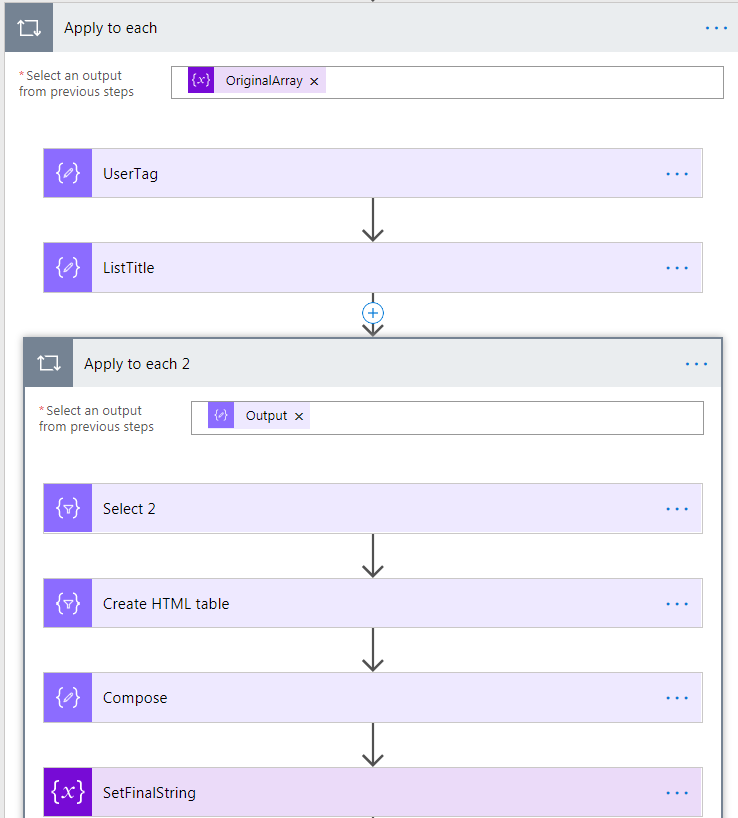Click the Output selection input field
The width and height of the screenshot is (738, 818).
click(500, 417)
